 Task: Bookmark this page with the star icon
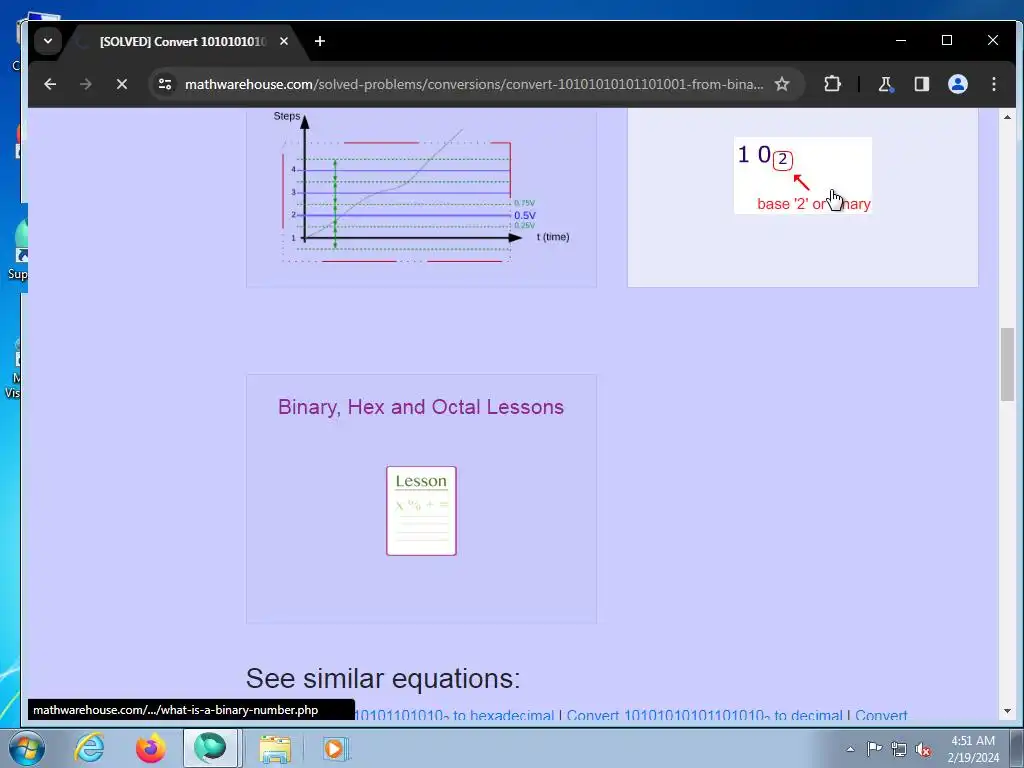[782, 84]
